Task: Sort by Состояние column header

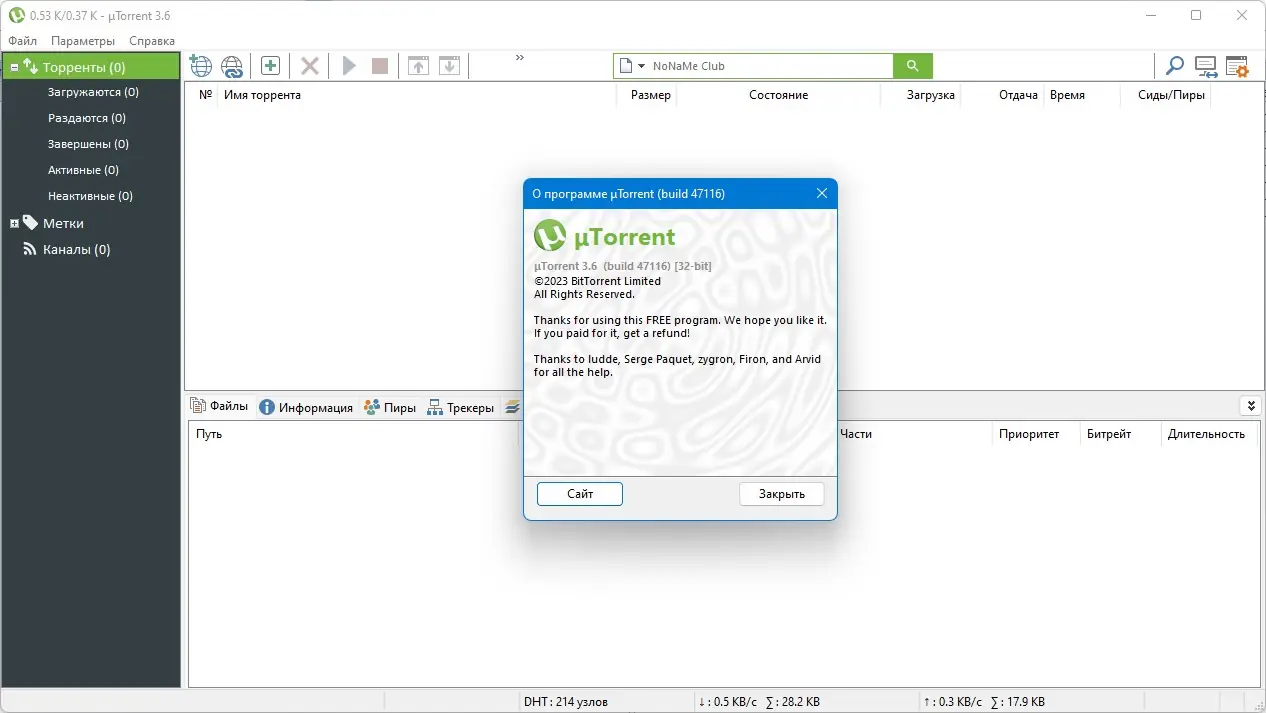Action: 778,95
